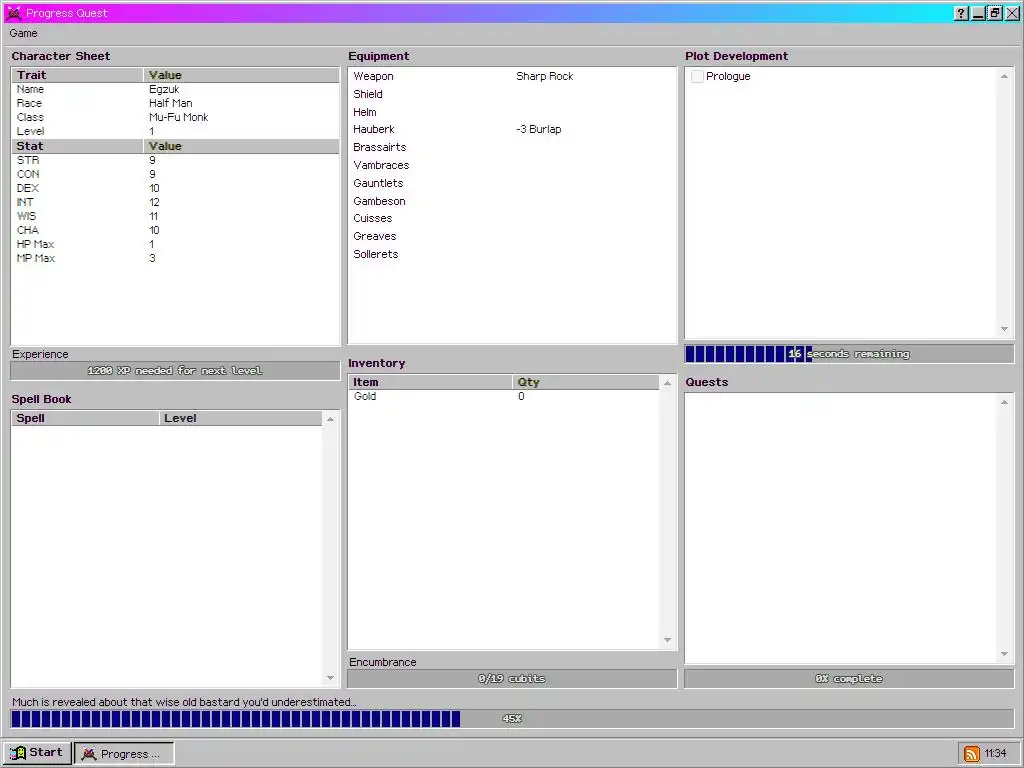Select the Name row showing Egzuk

176,89
